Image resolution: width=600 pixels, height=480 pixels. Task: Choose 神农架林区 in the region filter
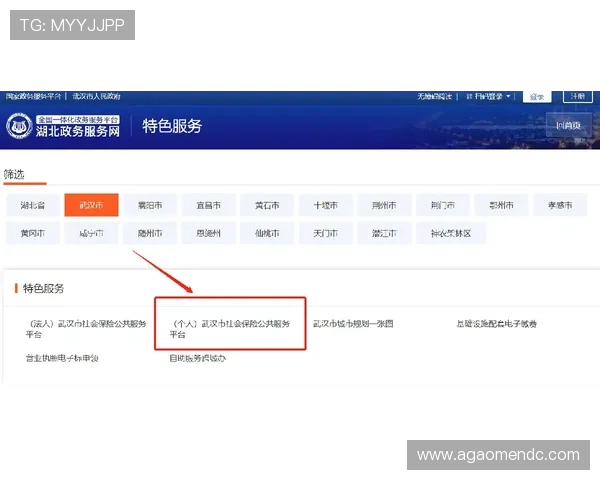[451, 233]
